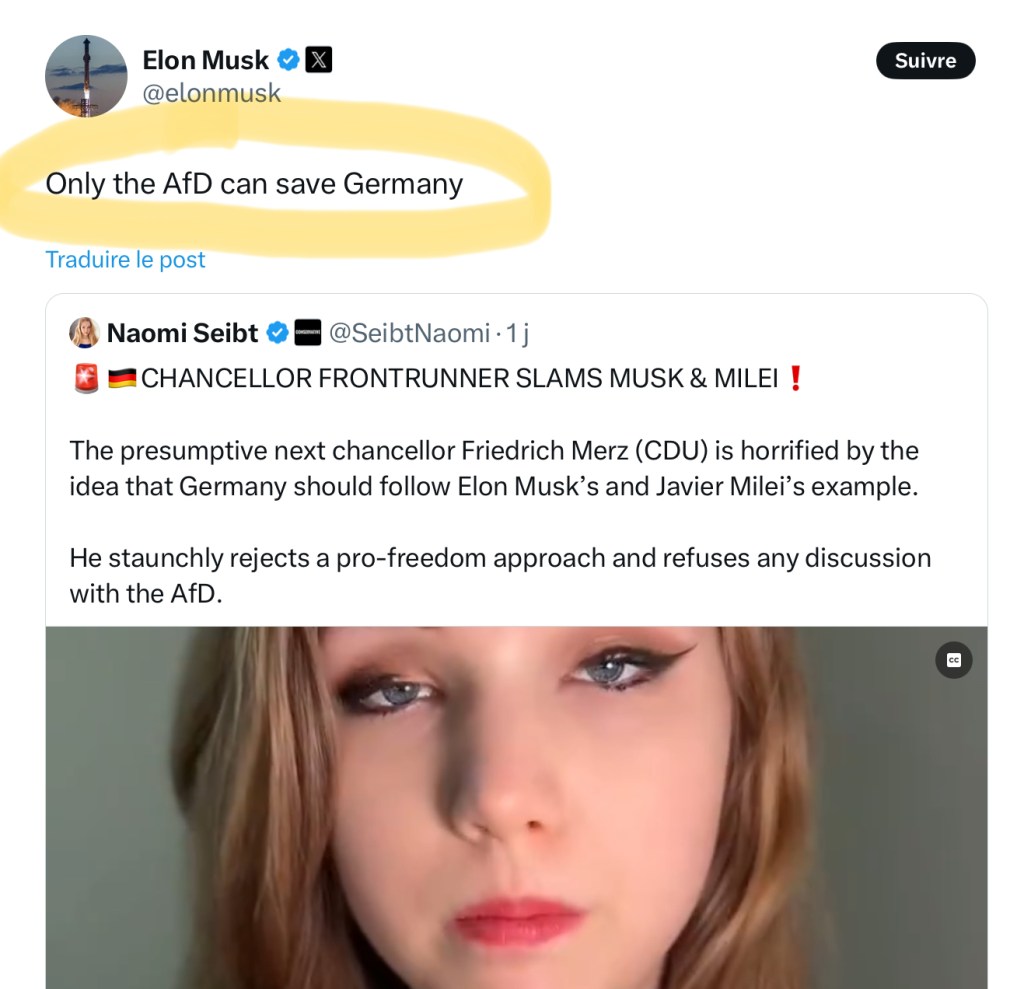Open Naomi Seibt's small profile avatar
The width and height of the screenshot is (1024, 989).
[x=84, y=333]
